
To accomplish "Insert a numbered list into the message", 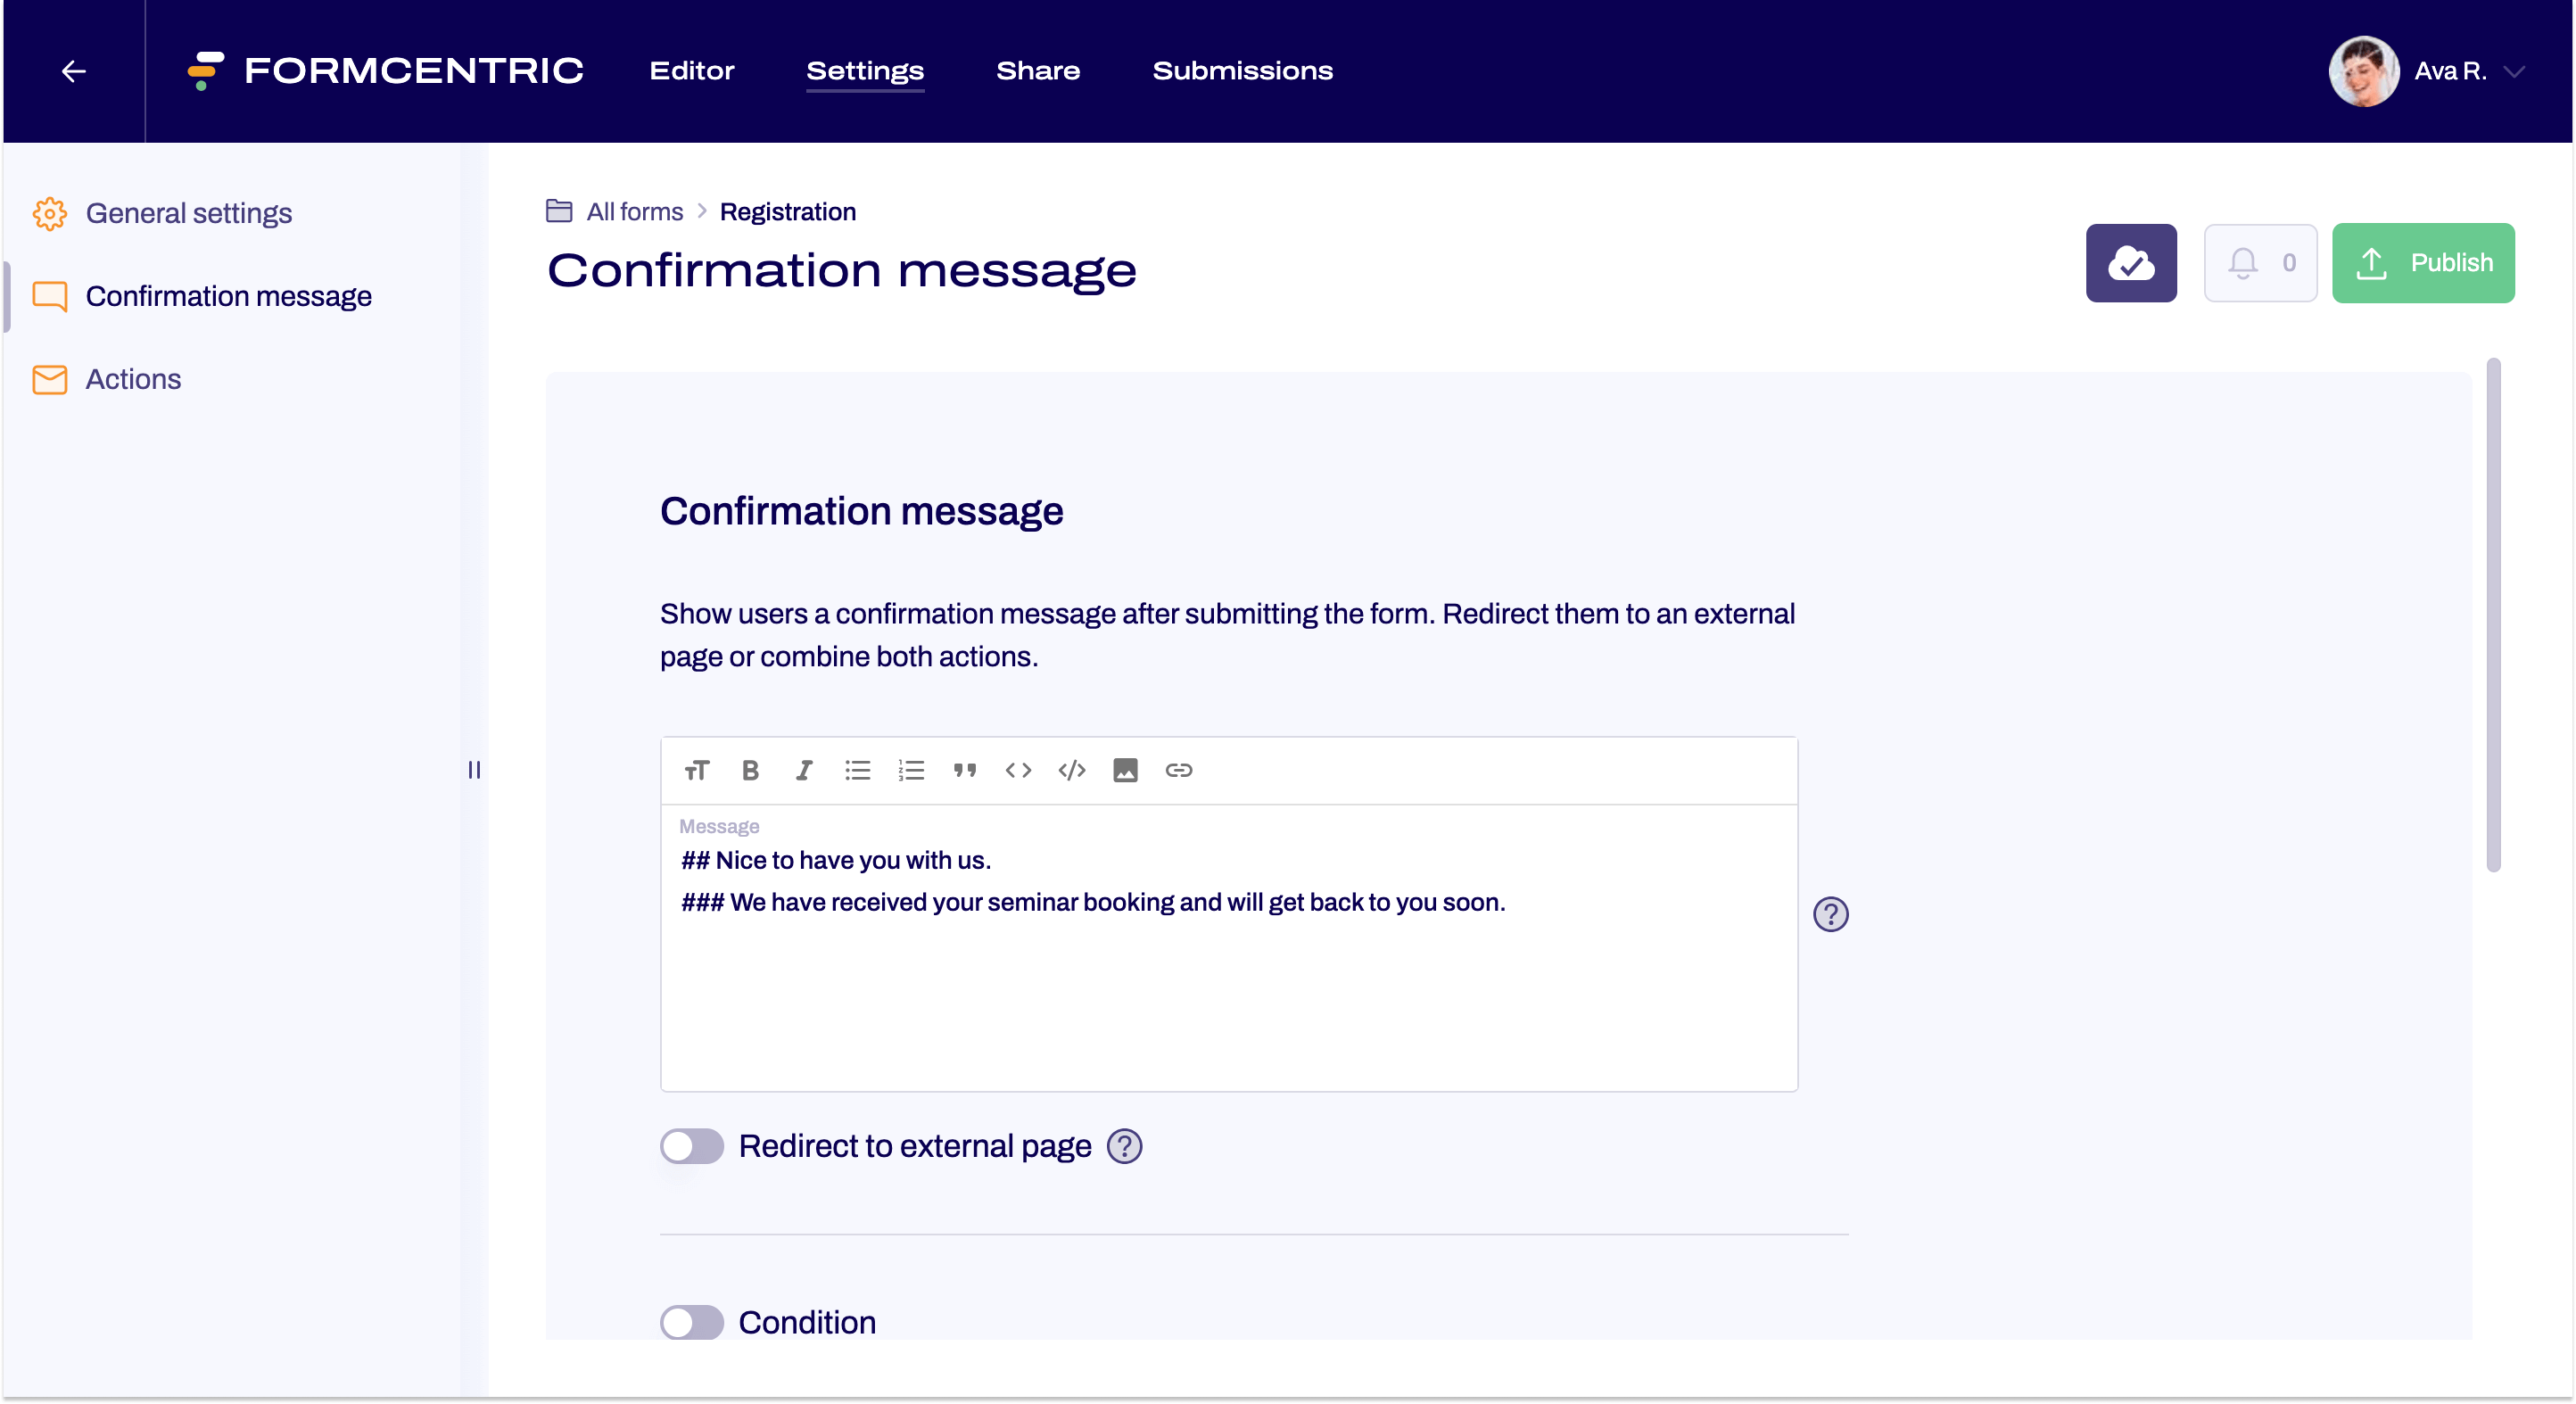I will pyautogui.click(x=911, y=770).
